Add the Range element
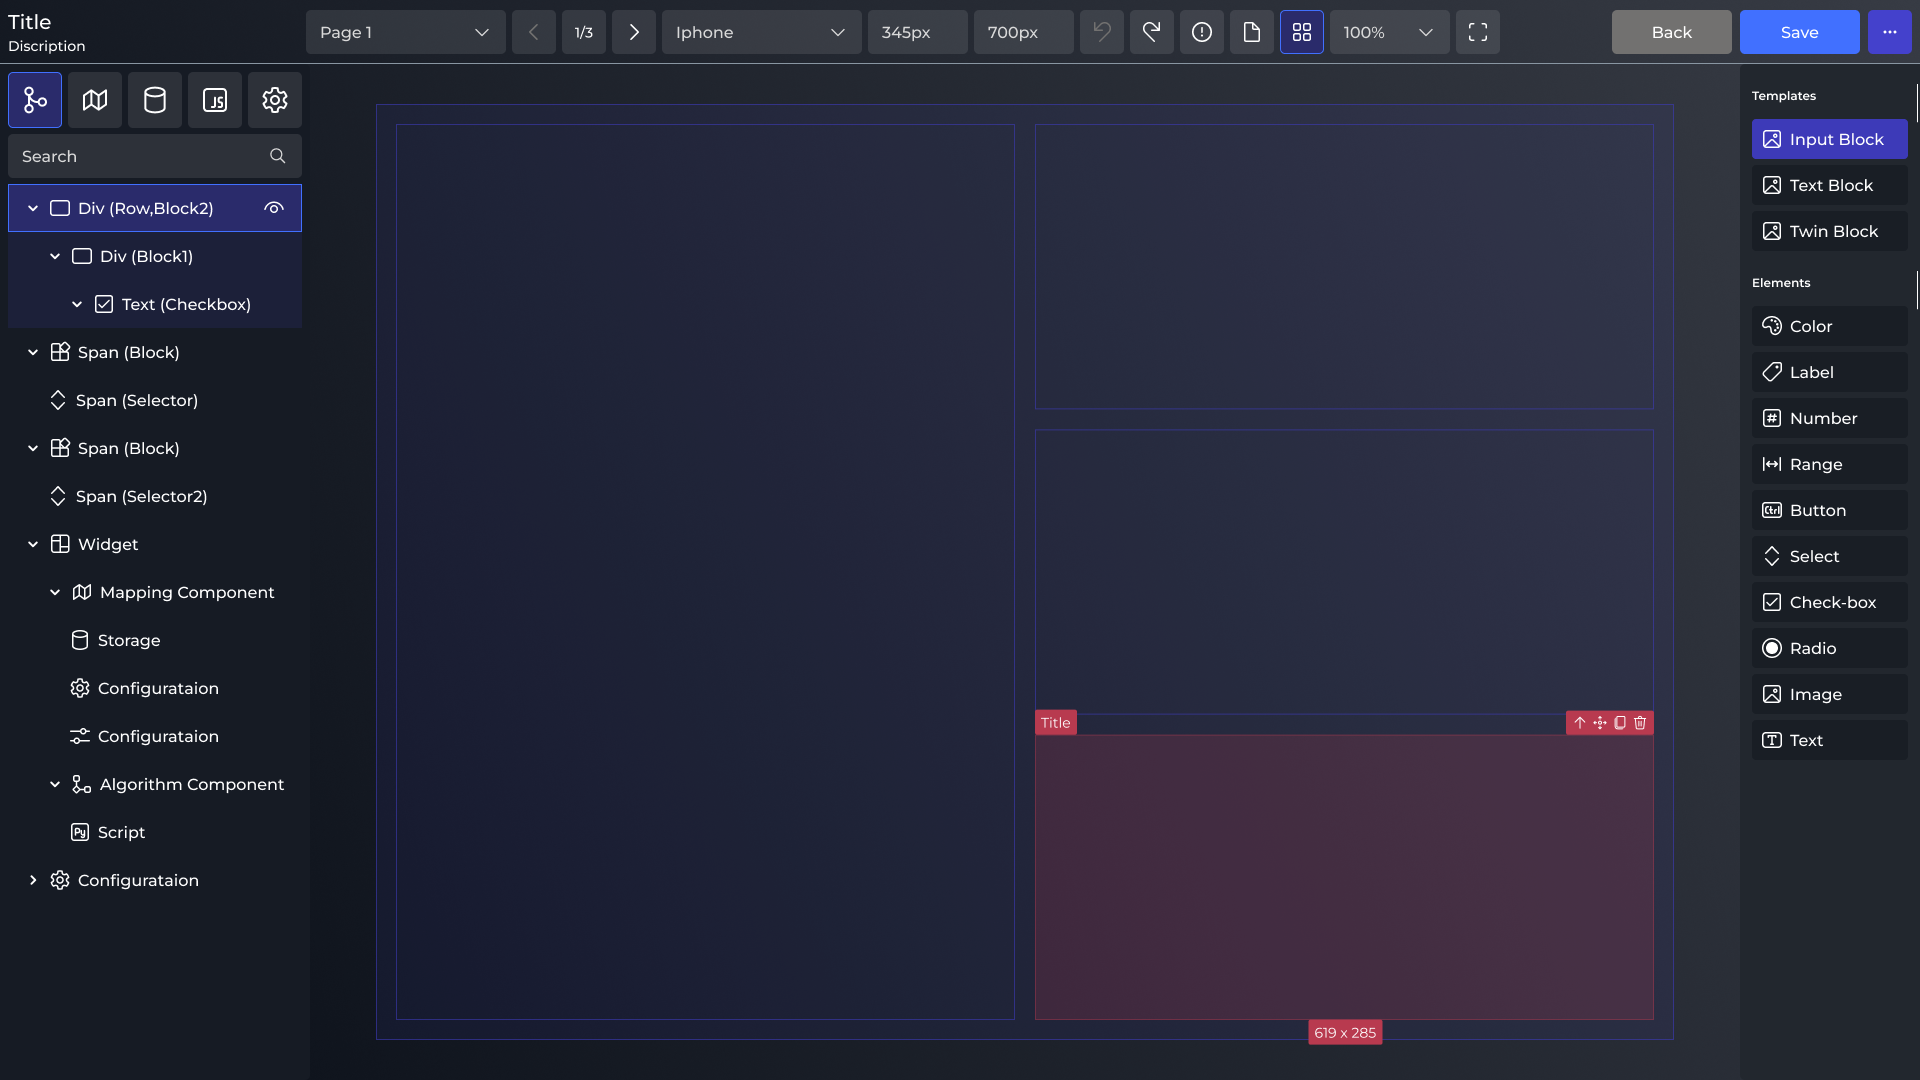1920x1080 pixels. tap(1830, 464)
